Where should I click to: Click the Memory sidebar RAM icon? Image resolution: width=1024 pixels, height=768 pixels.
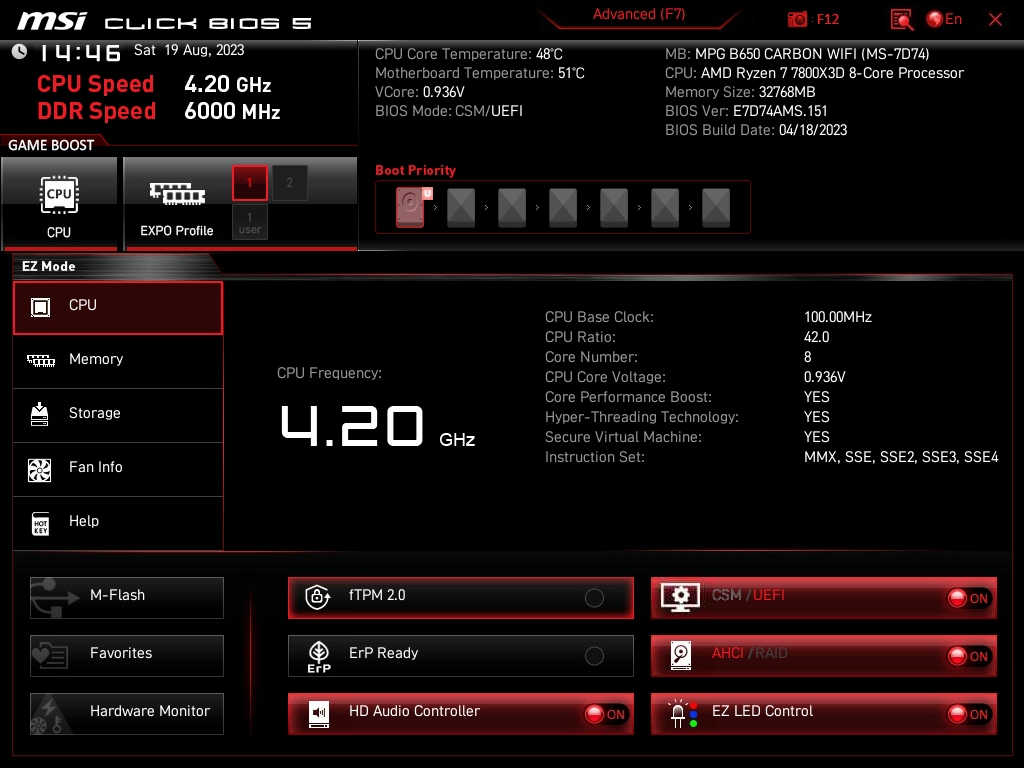40,360
